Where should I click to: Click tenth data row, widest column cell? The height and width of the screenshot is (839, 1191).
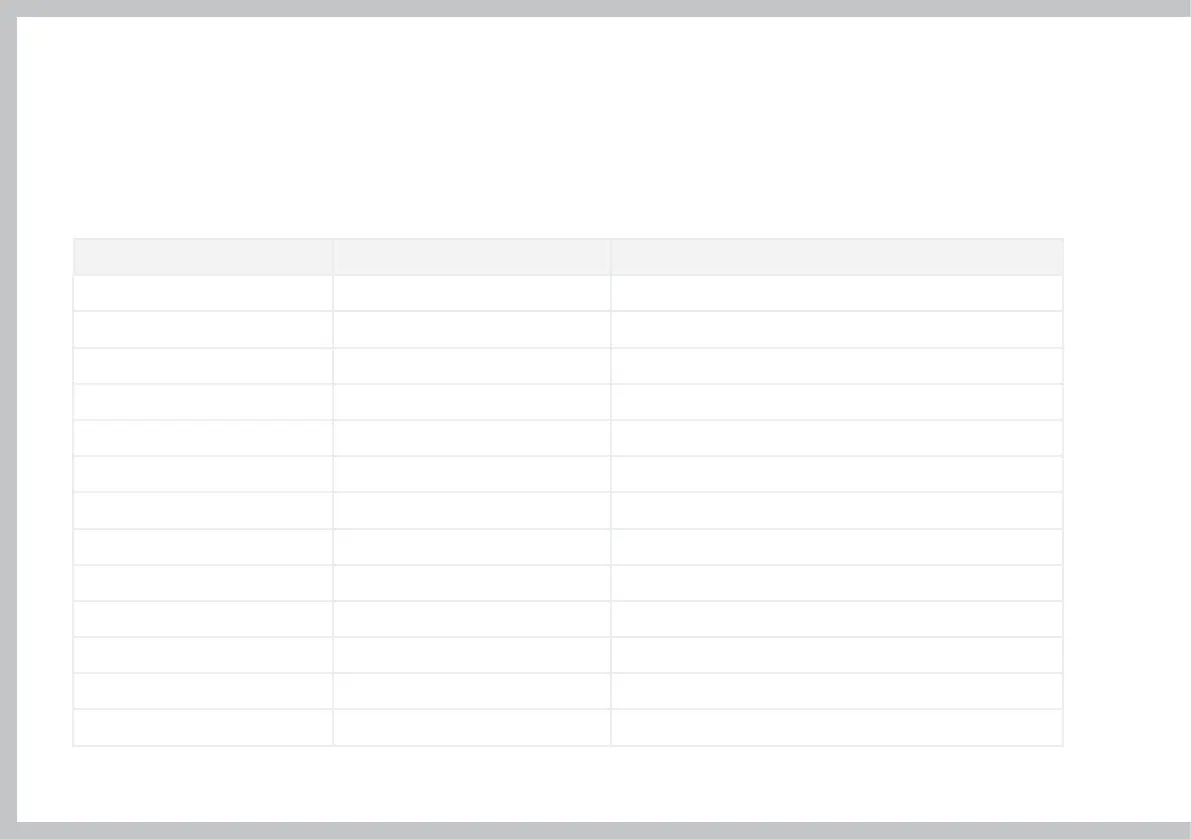(836, 619)
